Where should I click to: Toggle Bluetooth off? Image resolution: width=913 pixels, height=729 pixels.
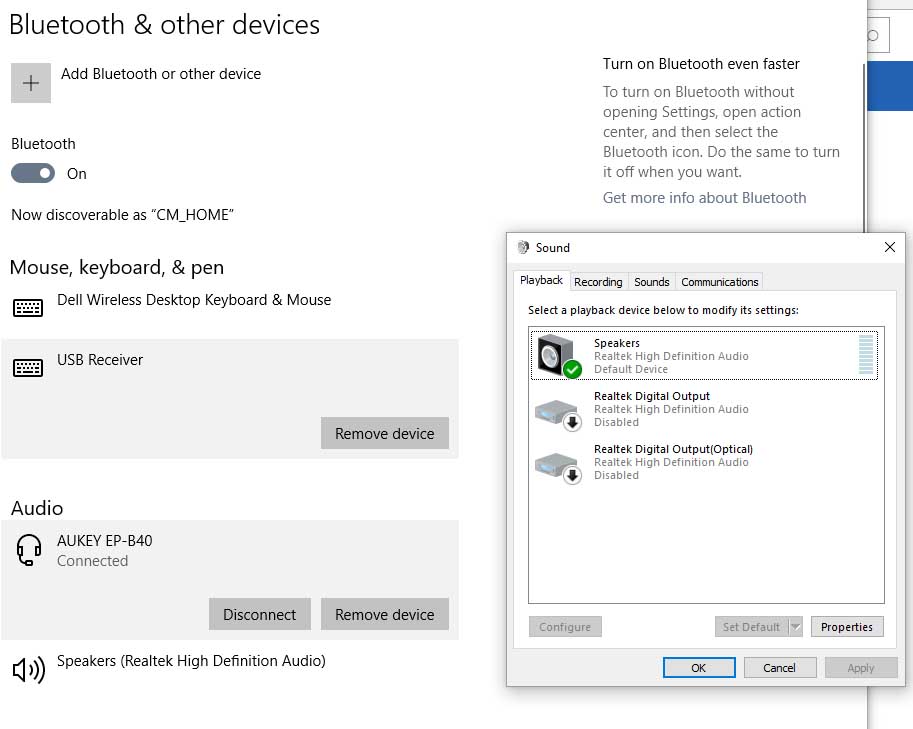[33, 173]
